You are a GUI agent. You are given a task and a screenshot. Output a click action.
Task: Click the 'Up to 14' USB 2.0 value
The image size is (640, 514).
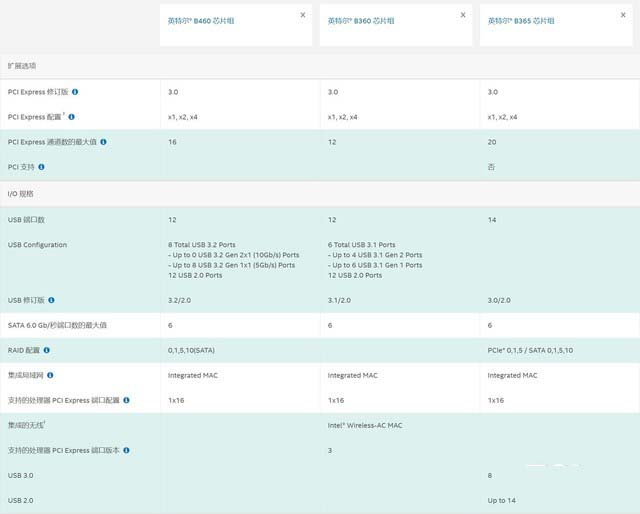coord(501,500)
